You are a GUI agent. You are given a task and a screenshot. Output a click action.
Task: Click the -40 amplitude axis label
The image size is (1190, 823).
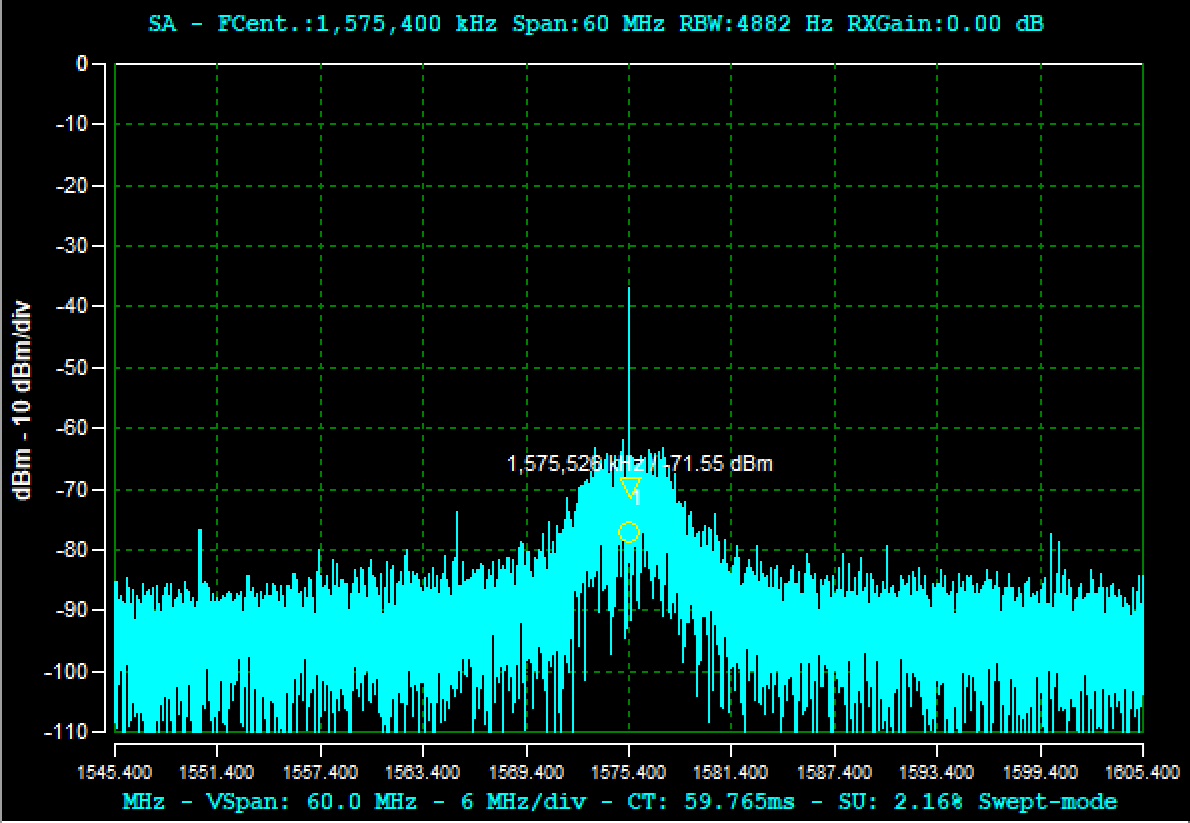(72, 307)
